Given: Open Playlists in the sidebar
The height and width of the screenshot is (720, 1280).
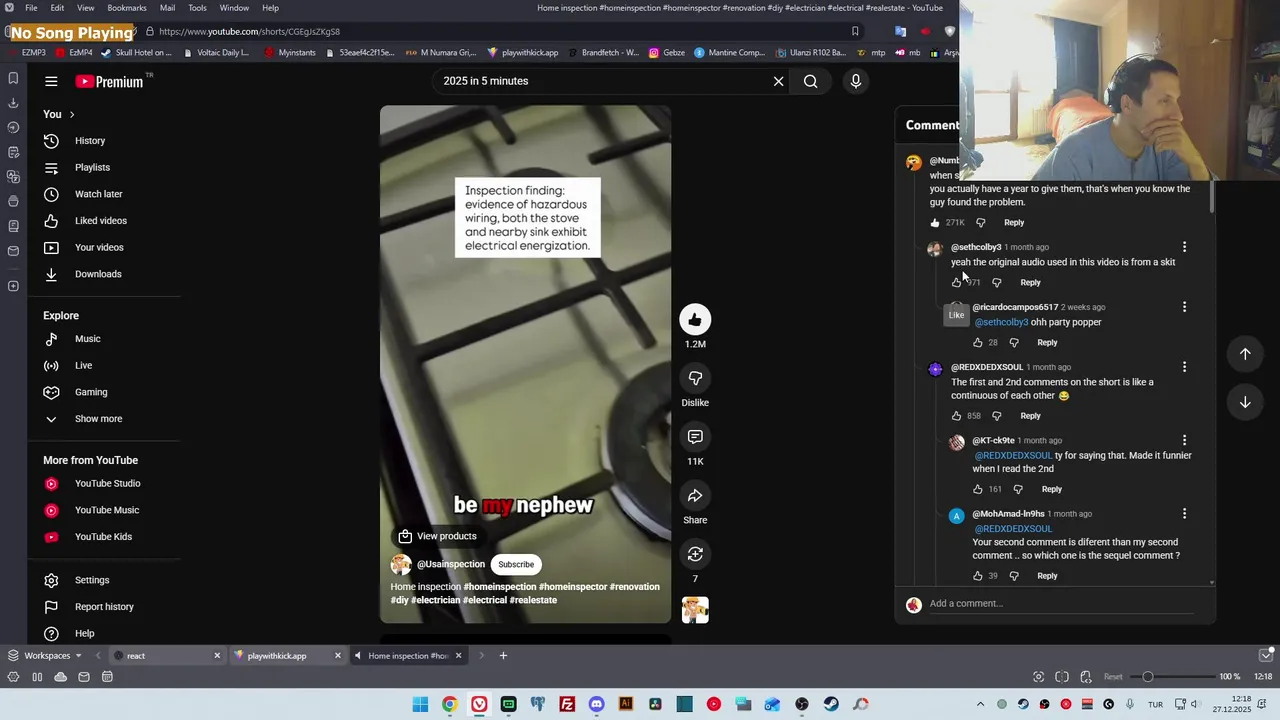Looking at the screenshot, I should [92, 168].
